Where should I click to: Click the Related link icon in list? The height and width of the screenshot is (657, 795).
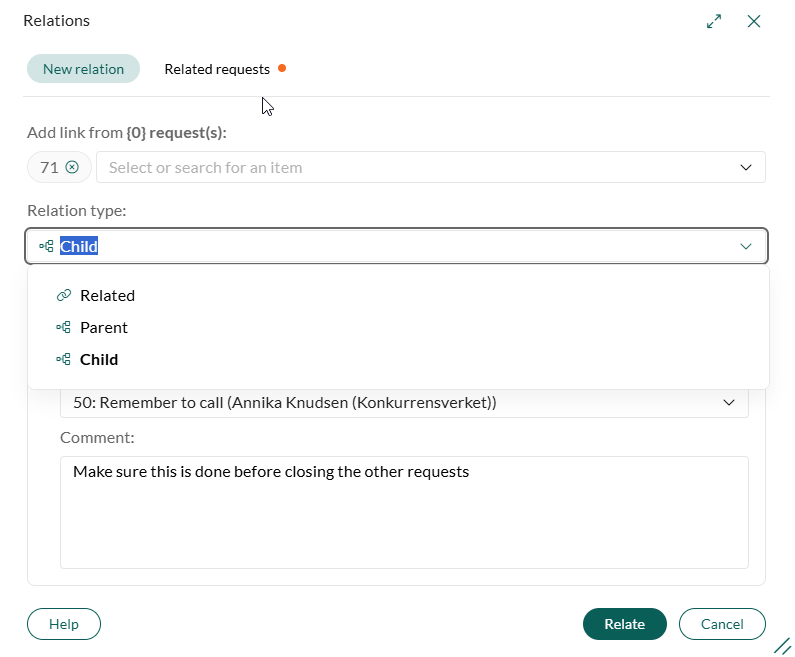(x=64, y=295)
